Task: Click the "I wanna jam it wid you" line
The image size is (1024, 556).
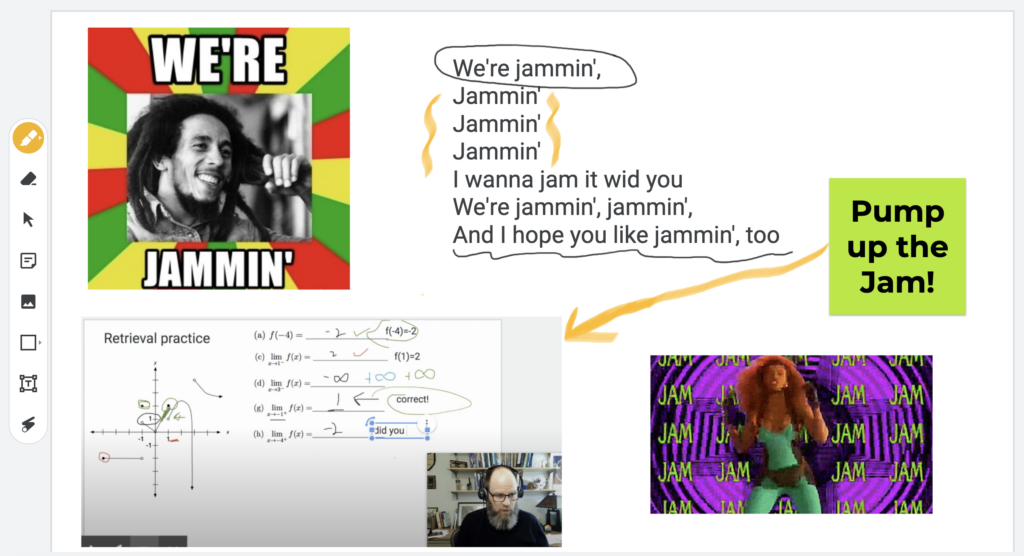Action: [x=568, y=179]
